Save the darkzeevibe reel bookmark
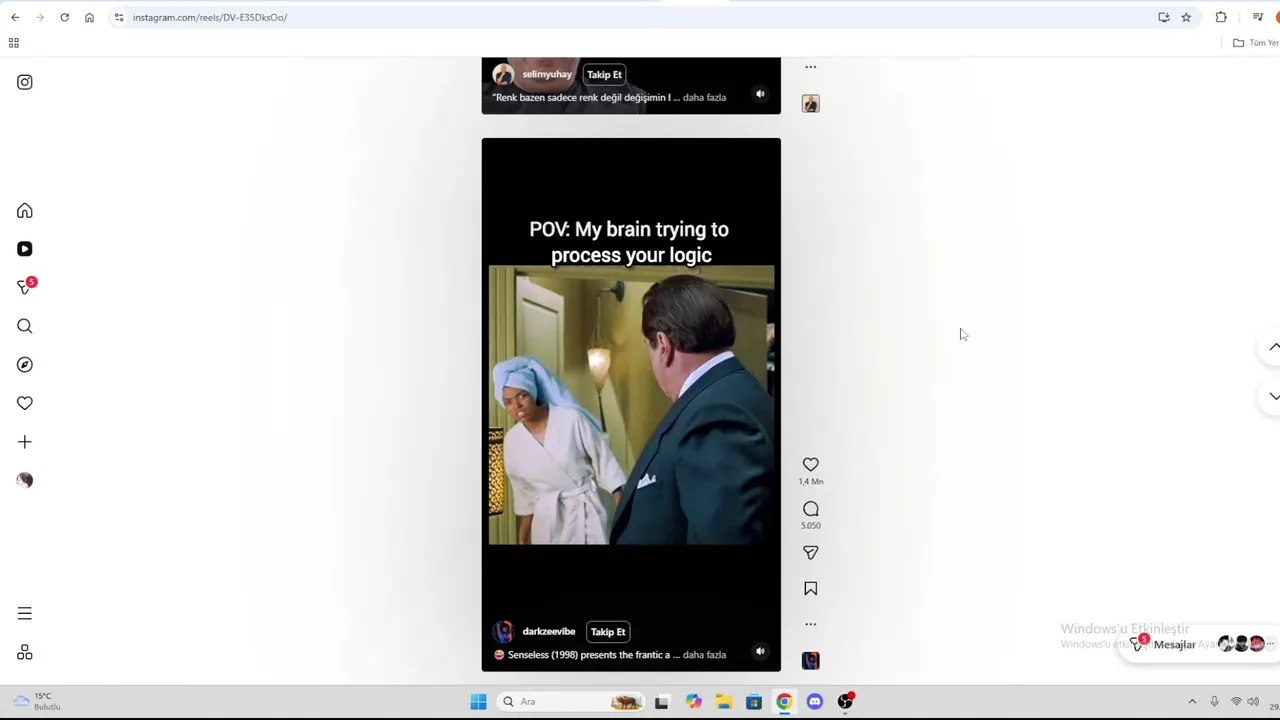This screenshot has width=1280, height=720. click(x=811, y=589)
